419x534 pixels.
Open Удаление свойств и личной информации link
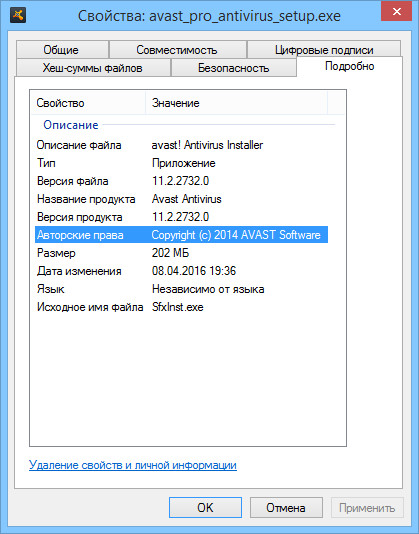[x=133, y=465]
